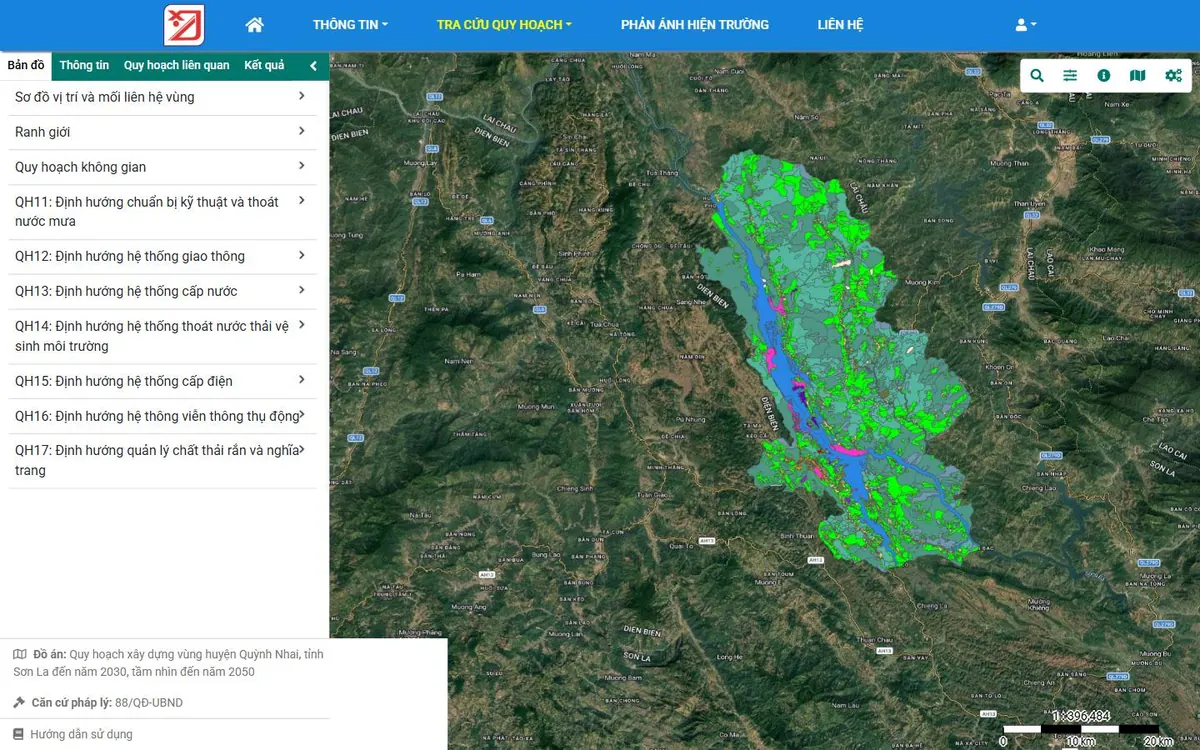Collapse the sidebar with left chevron
Image resolution: width=1200 pixels, height=750 pixels.
(313, 66)
